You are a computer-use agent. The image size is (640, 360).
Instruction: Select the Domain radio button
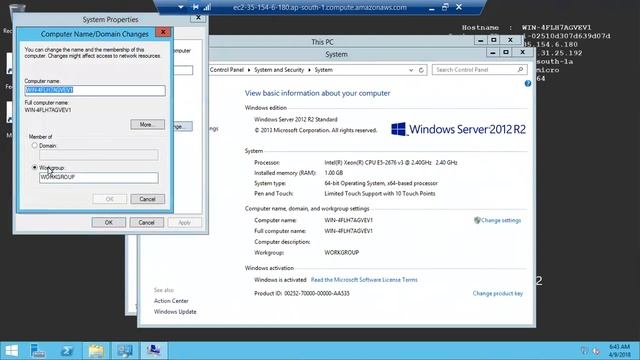click(x=35, y=145)
